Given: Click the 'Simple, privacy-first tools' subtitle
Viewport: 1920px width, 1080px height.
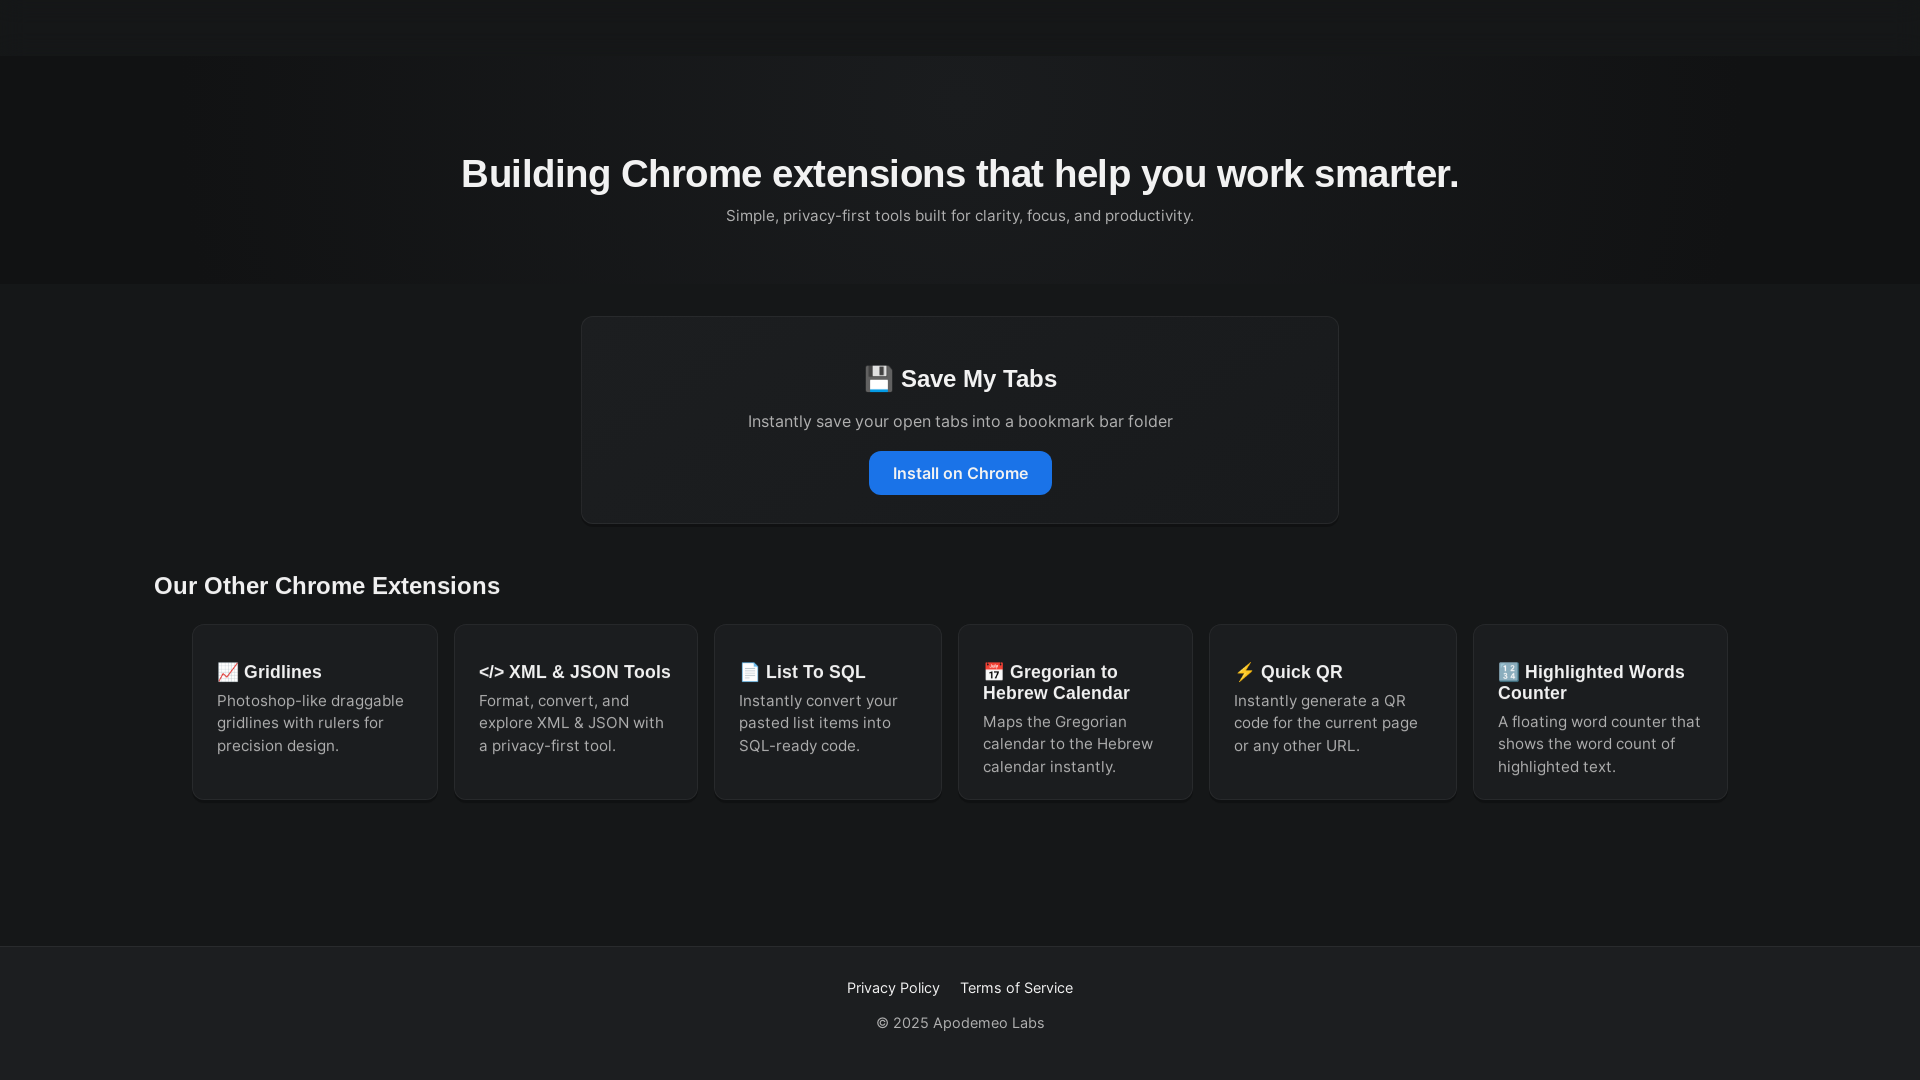Looking at the screenshot, I should click(960, 216).
